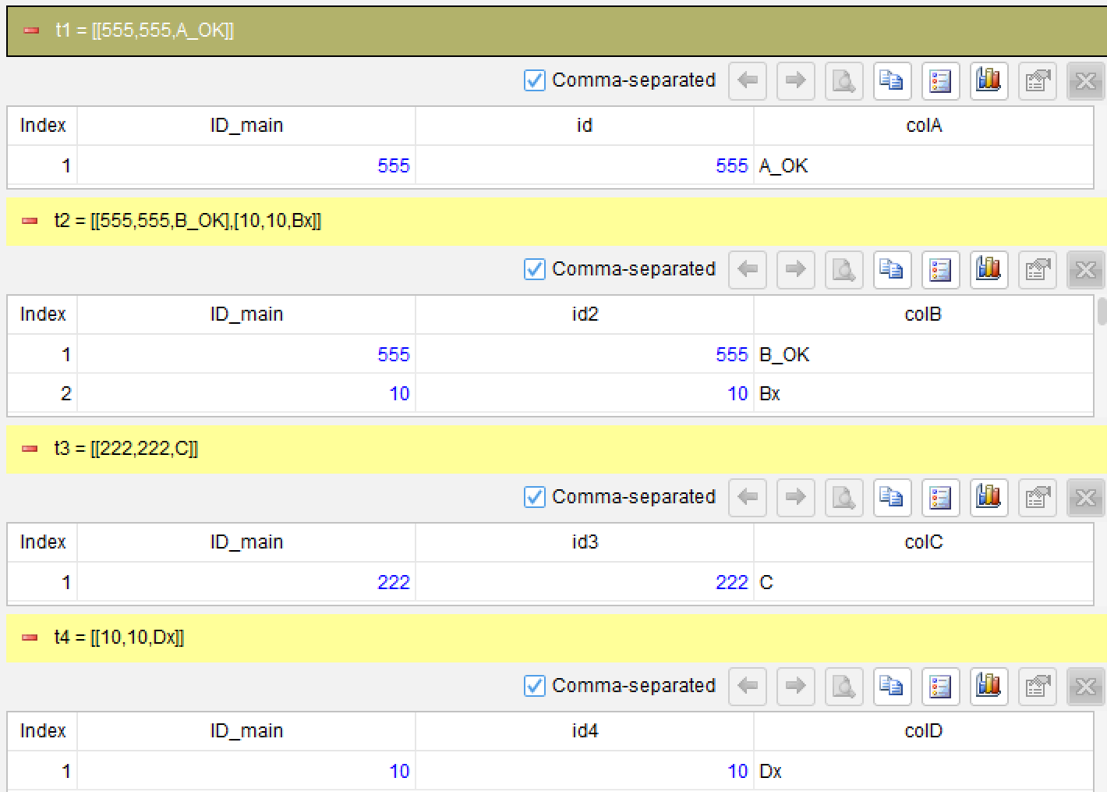Image resolution: width=1107 pixels, height=792 pixels.
Task: Collapse the t4 variable section
Action: click(x=30, y=637)
